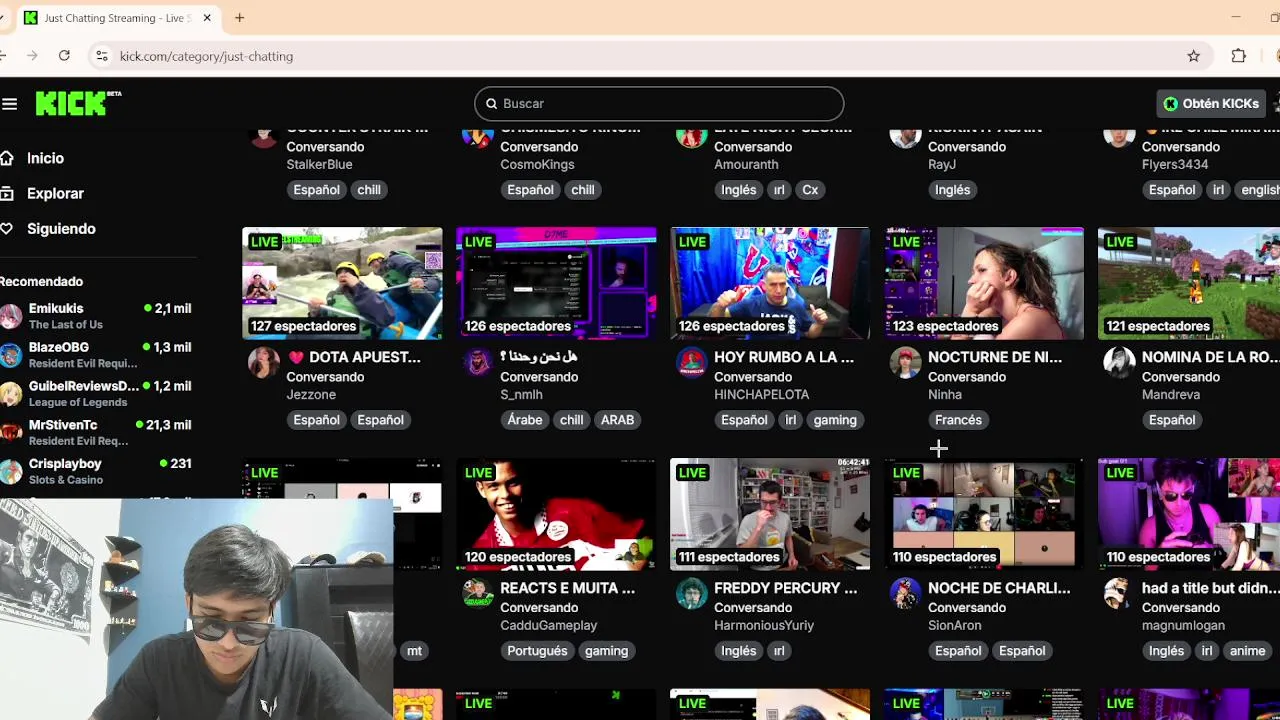Screen dimensions: 1280x720
Task: Open CadduGameplay's channel avatar
Action: [478, 594]
